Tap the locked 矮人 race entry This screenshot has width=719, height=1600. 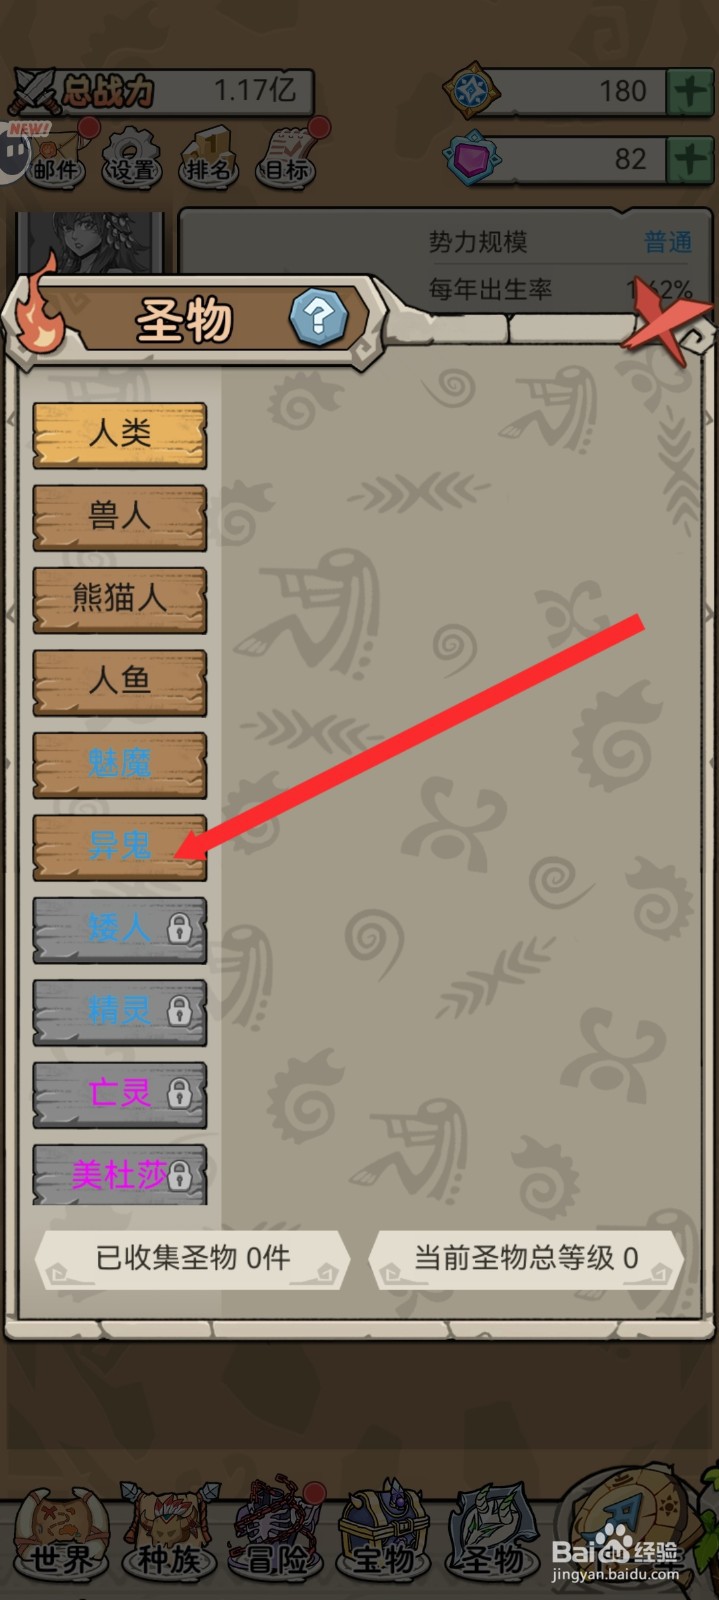[x=120, y=930]
